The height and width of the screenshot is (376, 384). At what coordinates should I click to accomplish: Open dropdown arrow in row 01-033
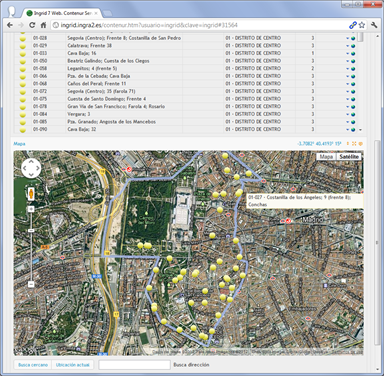[347, 54]
